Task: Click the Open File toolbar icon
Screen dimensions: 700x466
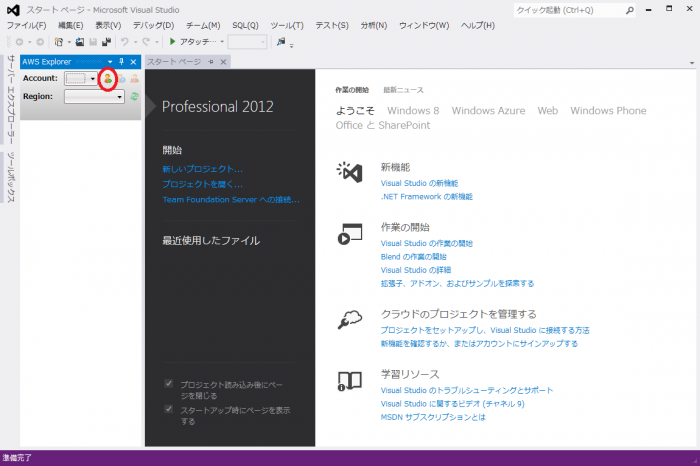Action: 80,42
